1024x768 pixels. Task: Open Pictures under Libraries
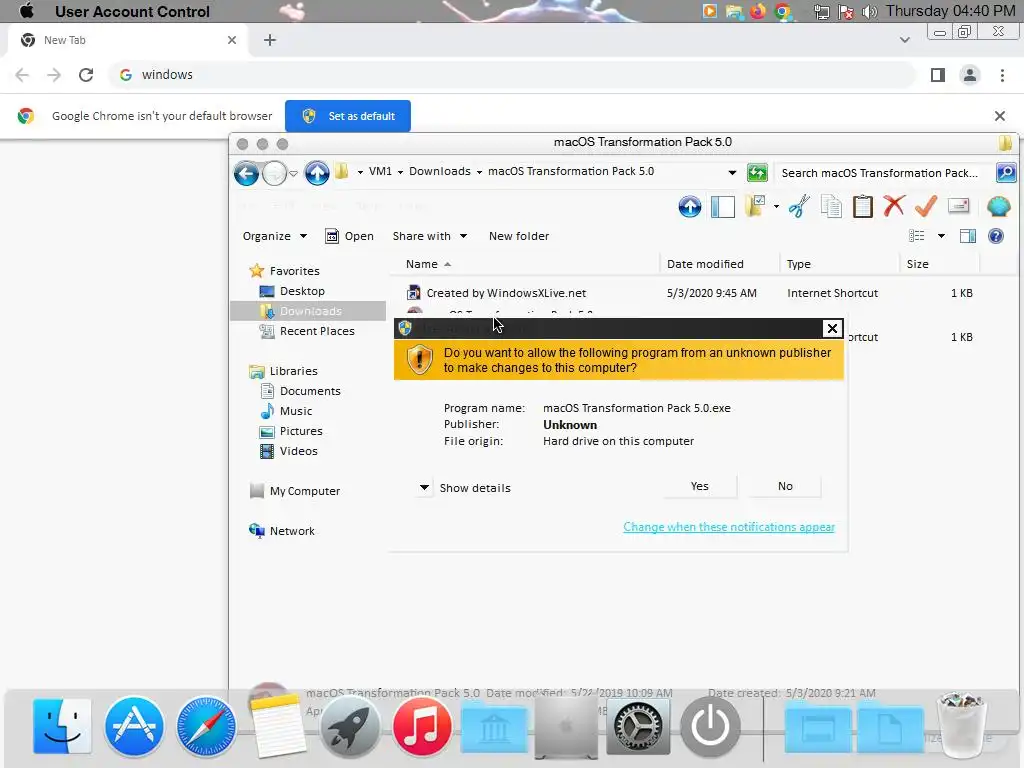(x=300, y=431)
